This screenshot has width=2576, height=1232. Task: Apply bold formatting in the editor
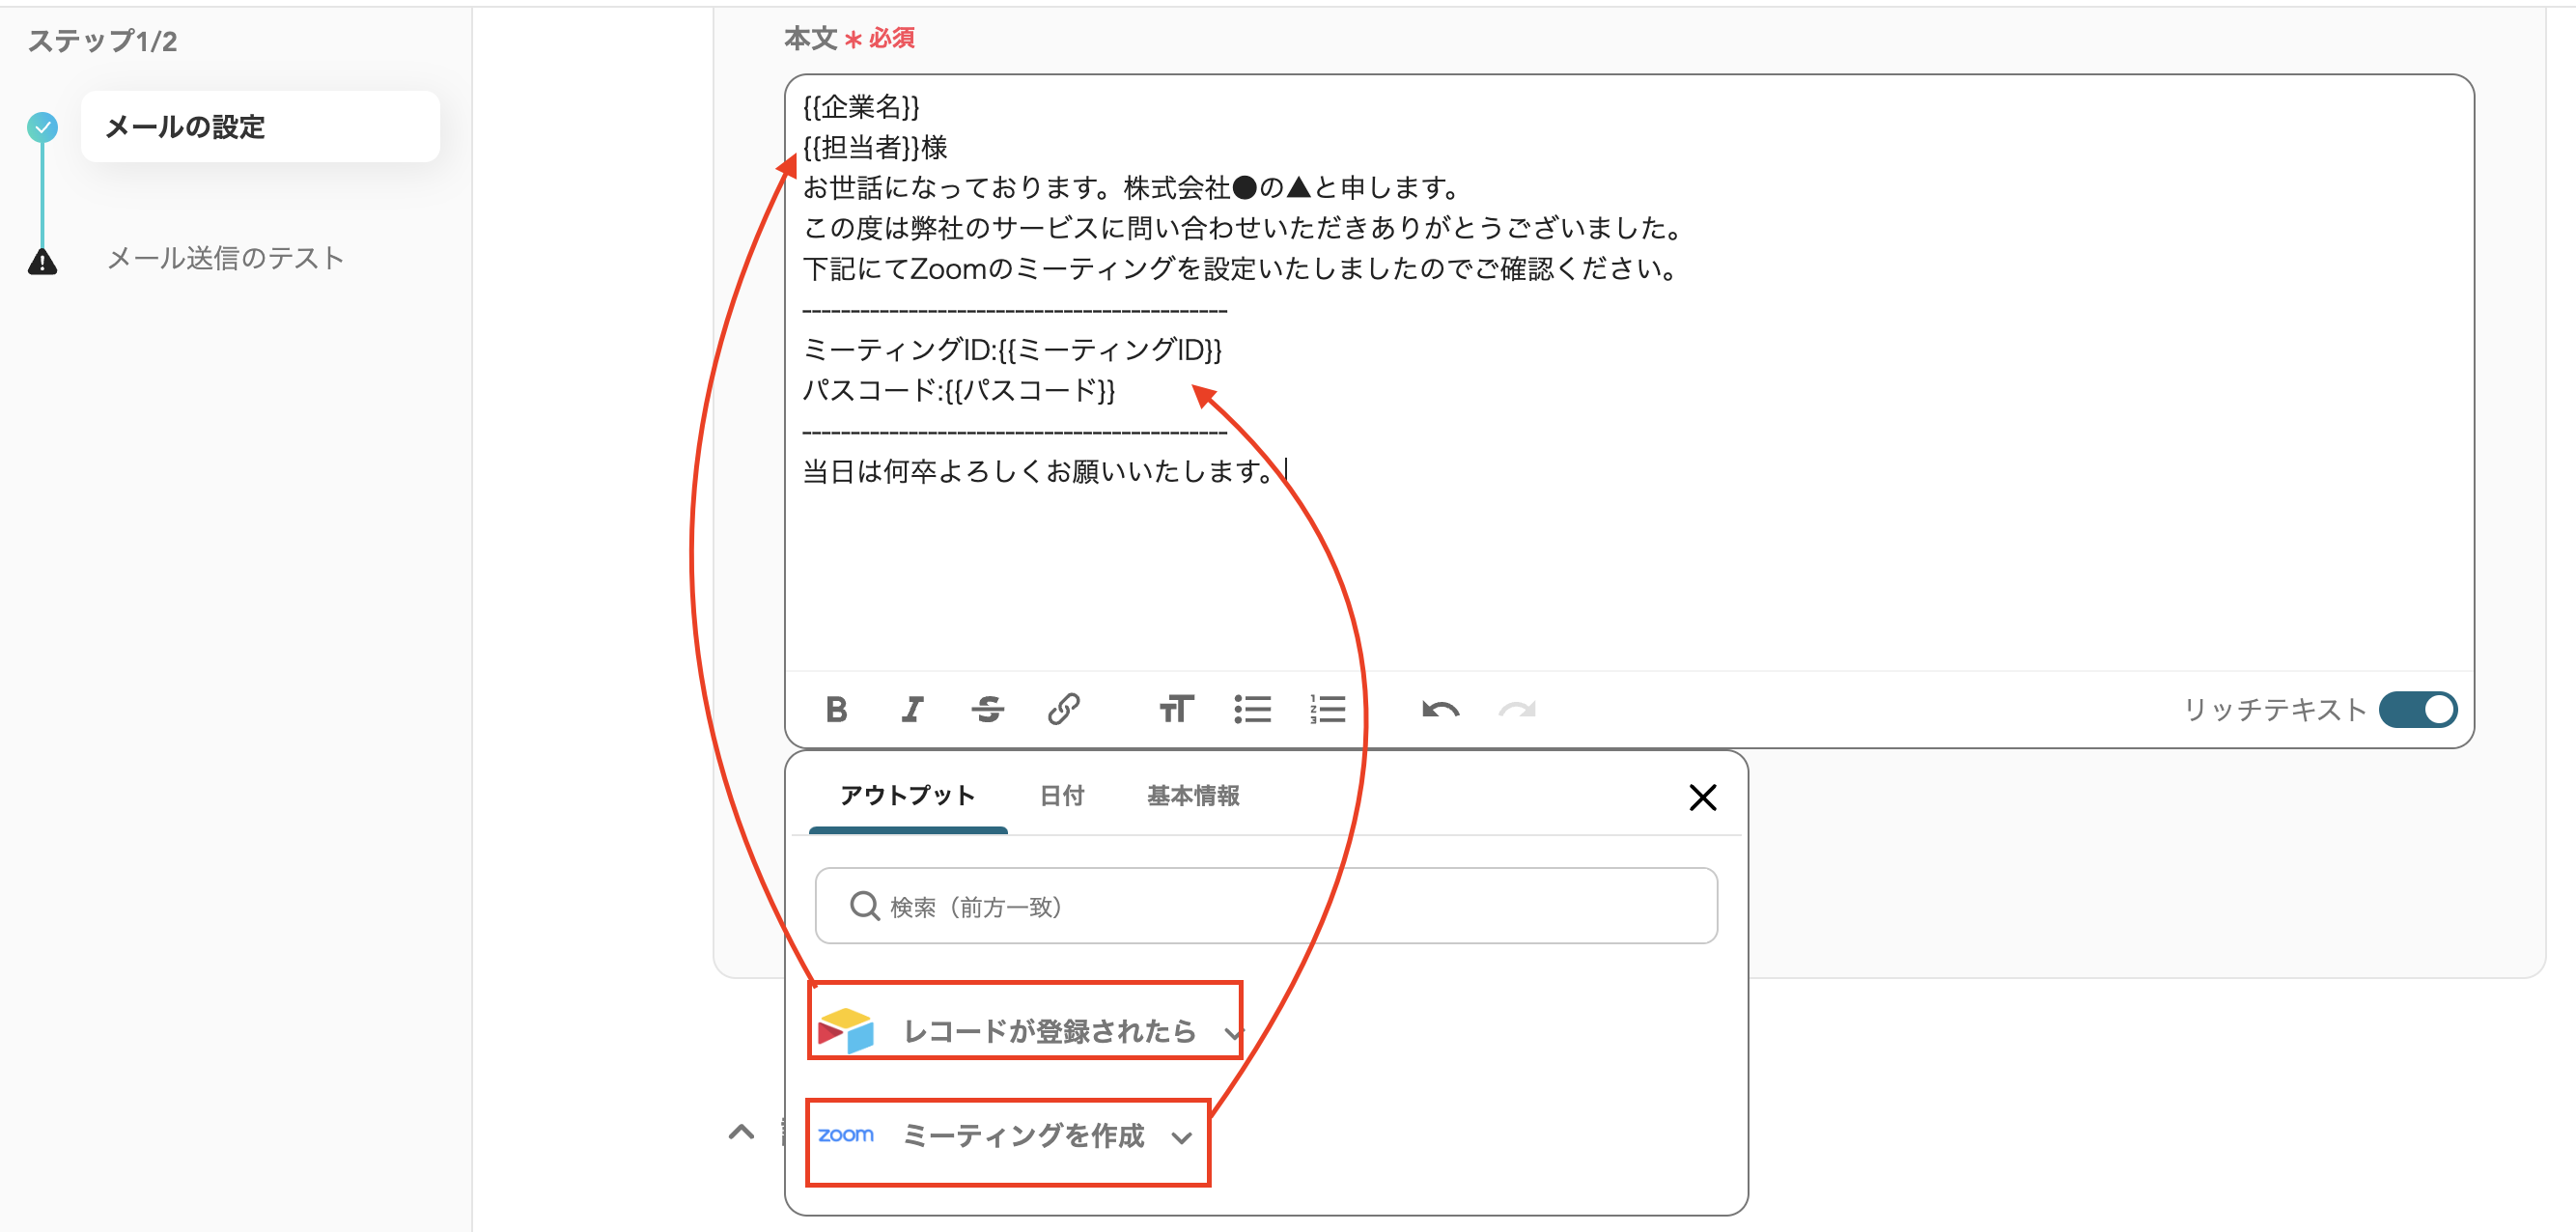coord(837,710)
